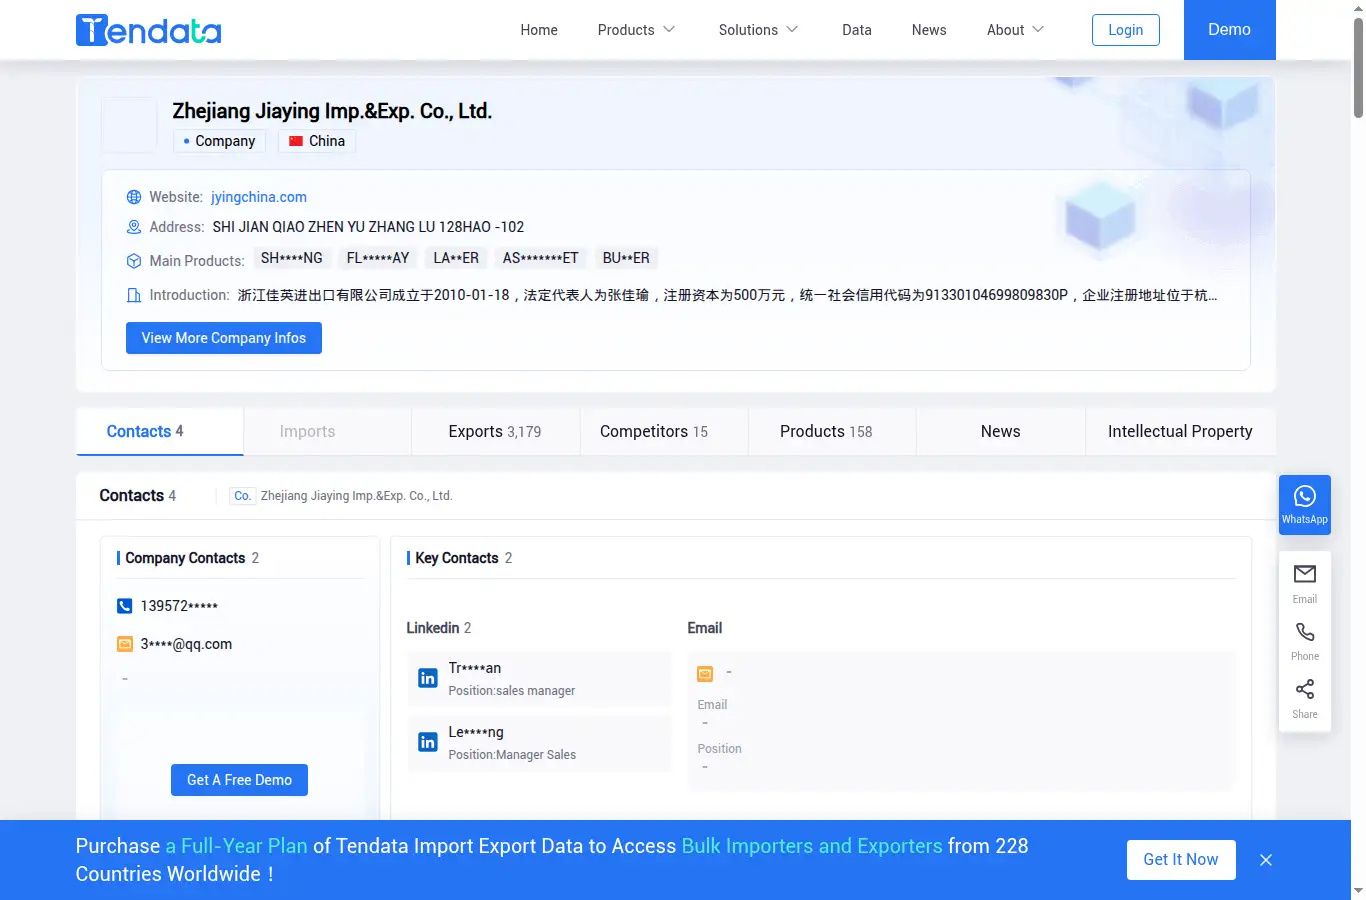1366x900 pixels.
Task: Click the Demo button in header
Action: click(1230, 30)
